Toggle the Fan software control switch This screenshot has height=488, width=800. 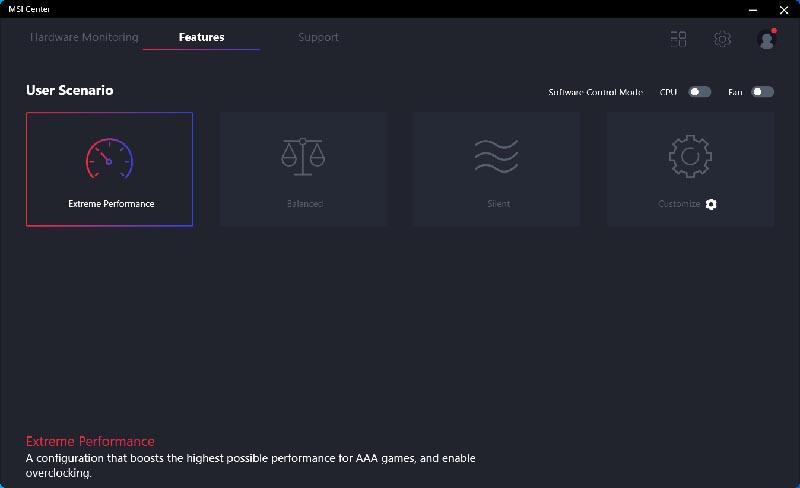(x=763, y=92)
